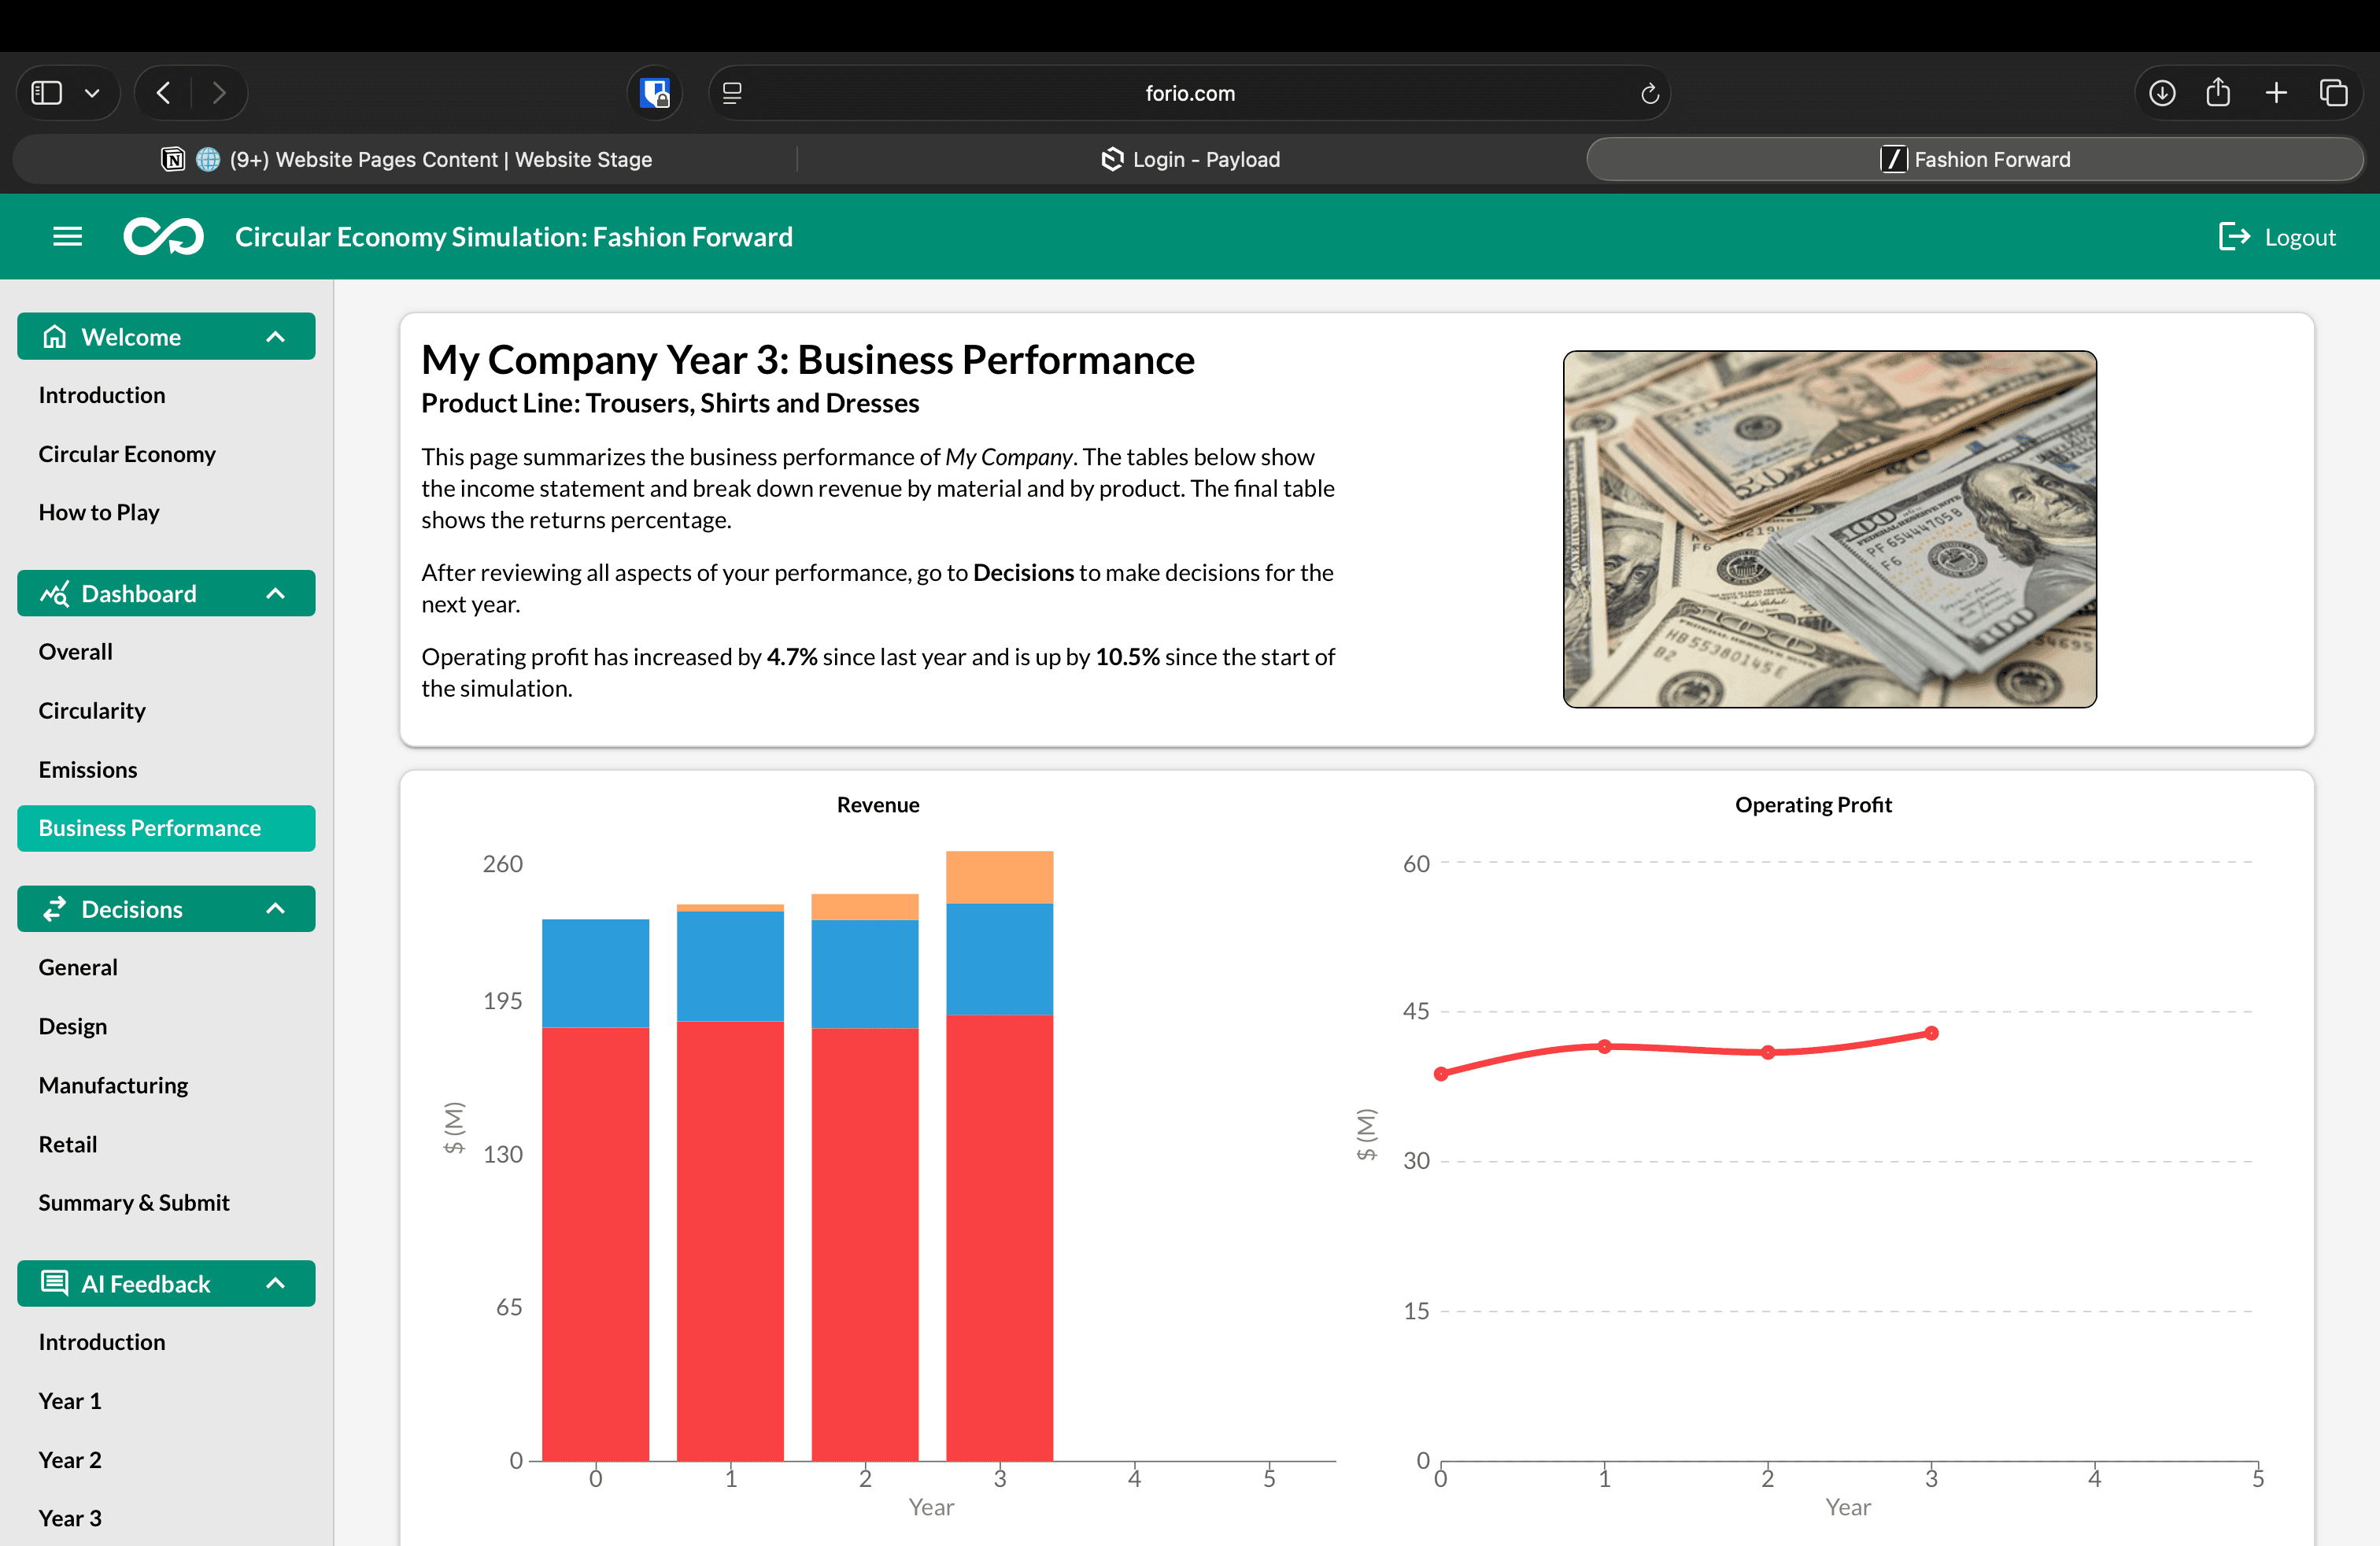Image resolution: width=2380 pixels, height=1546 pixels.
Task: Click the orange segment of Year 3 bar
Action: tap(999, 877)
